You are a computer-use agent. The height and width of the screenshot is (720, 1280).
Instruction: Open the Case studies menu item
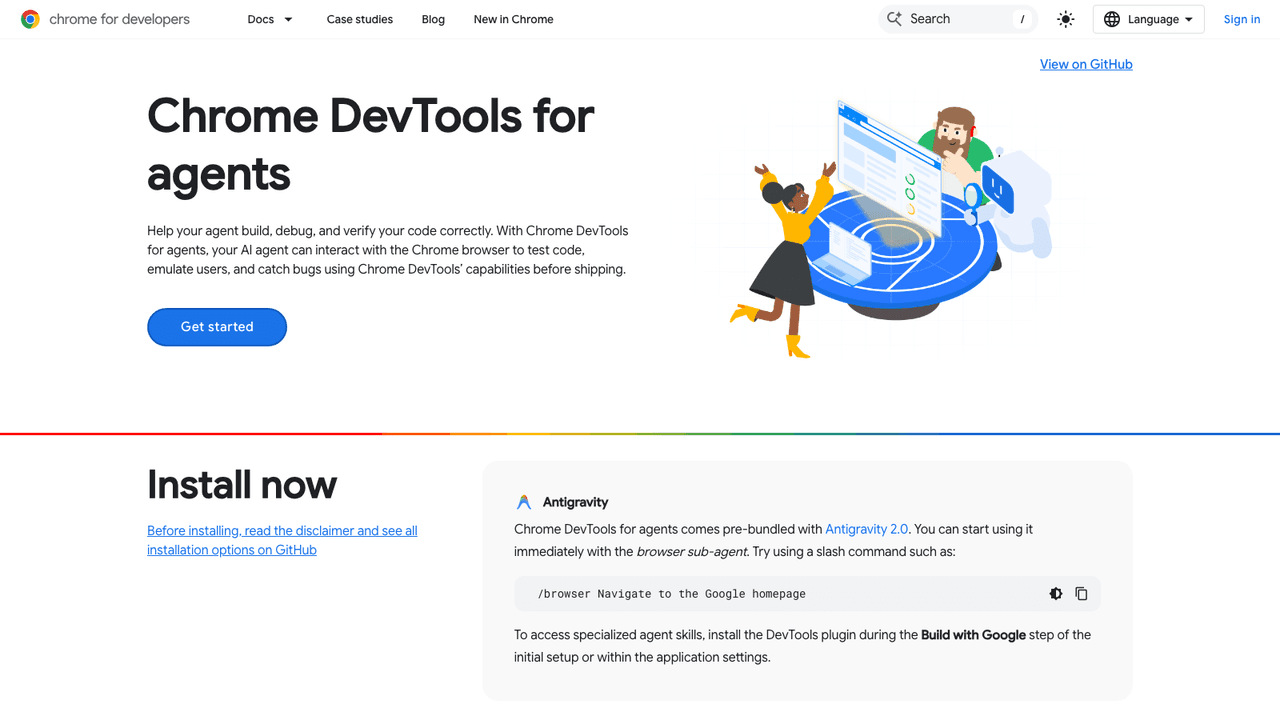coord(360,19)
